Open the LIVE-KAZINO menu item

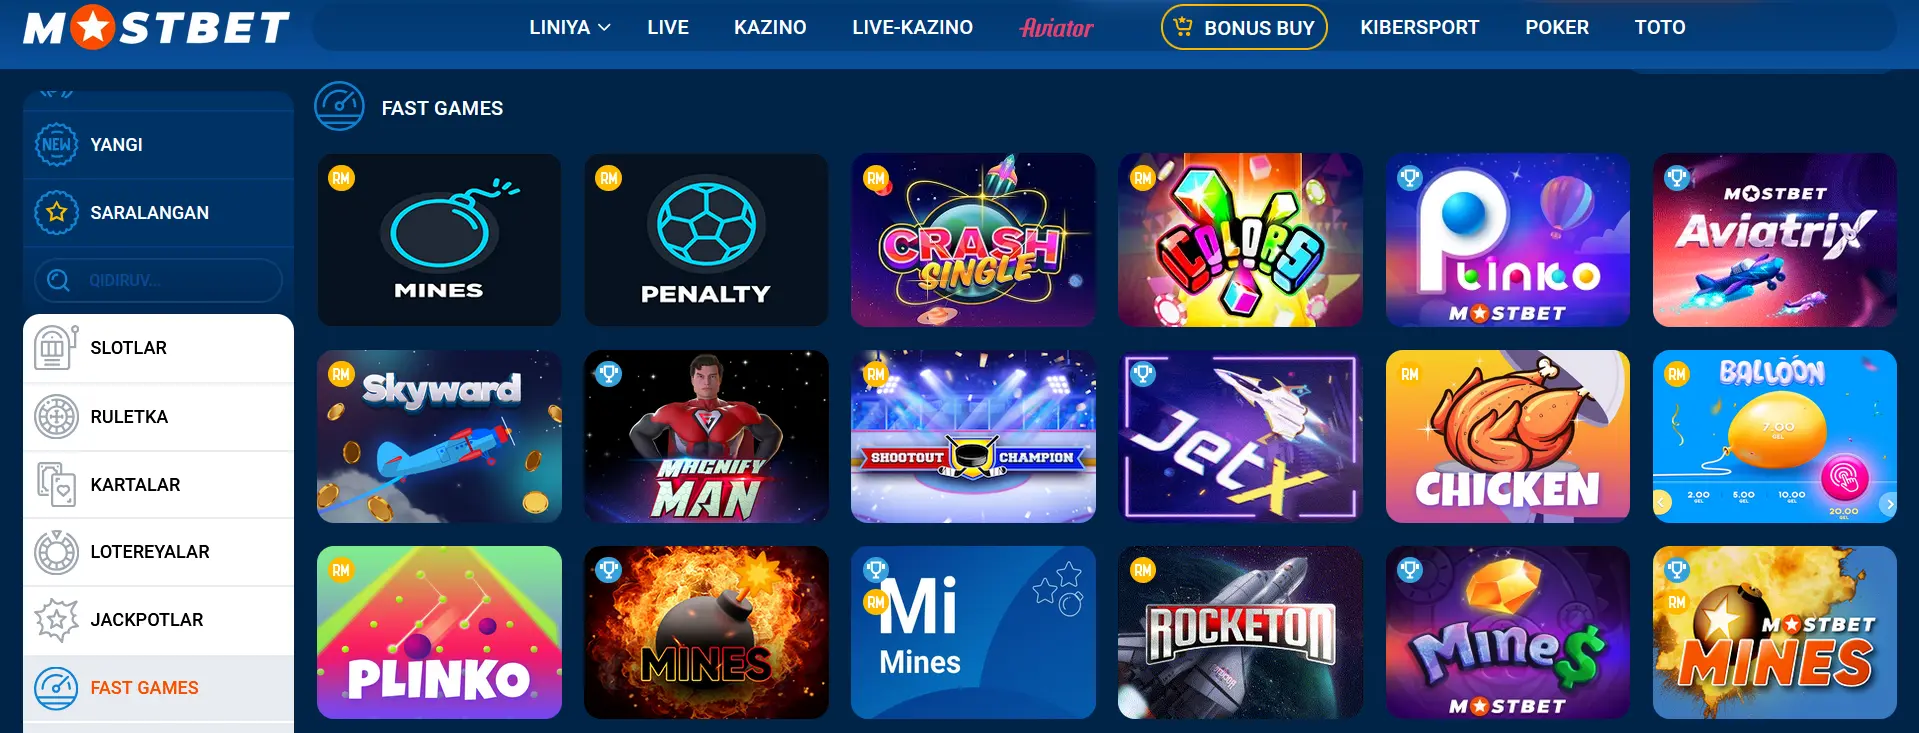tap(912, 27)
